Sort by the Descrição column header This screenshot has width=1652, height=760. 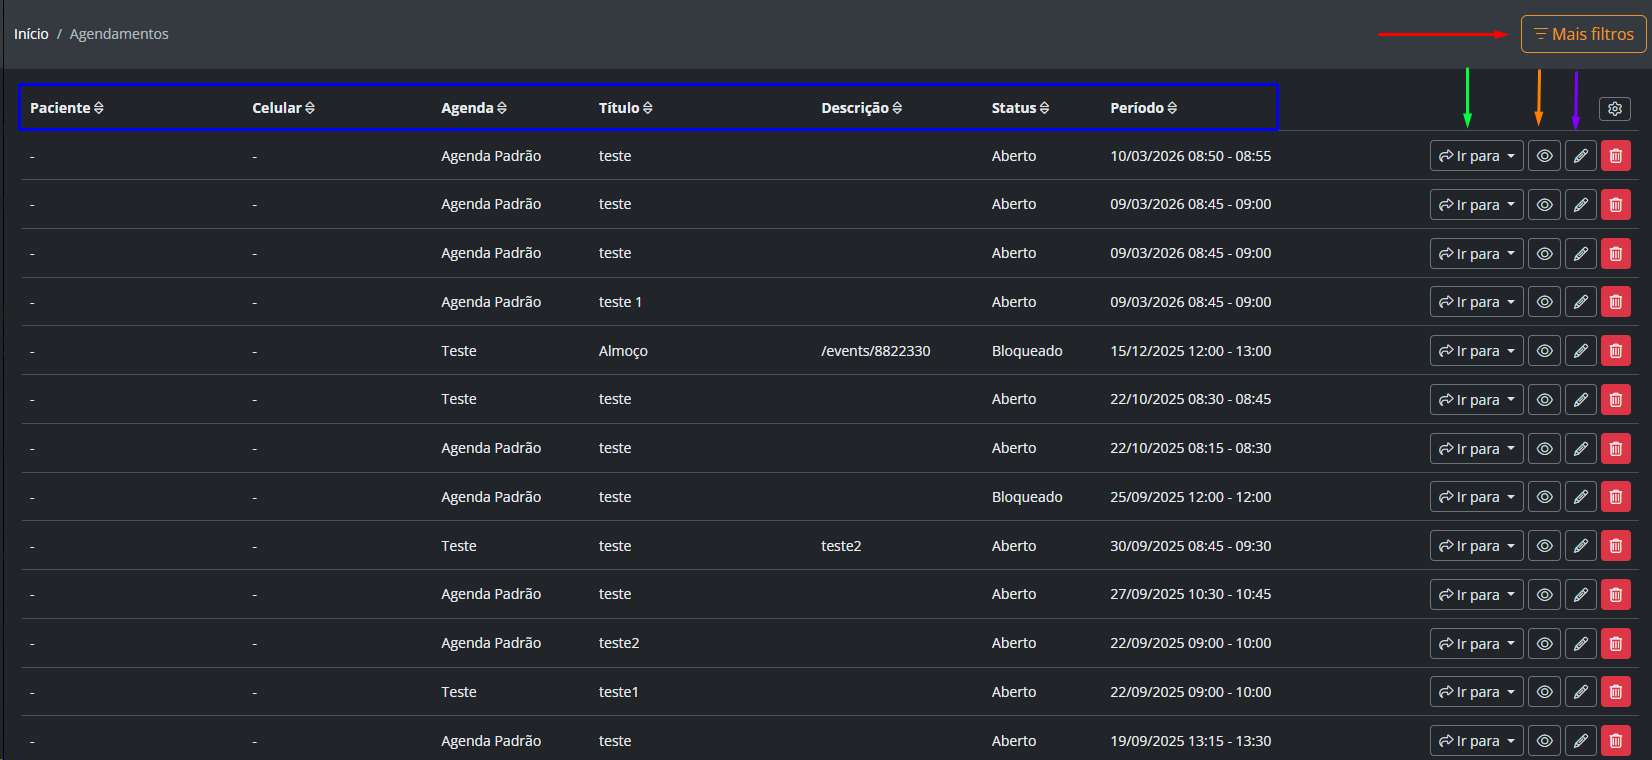tap(861, 108)
